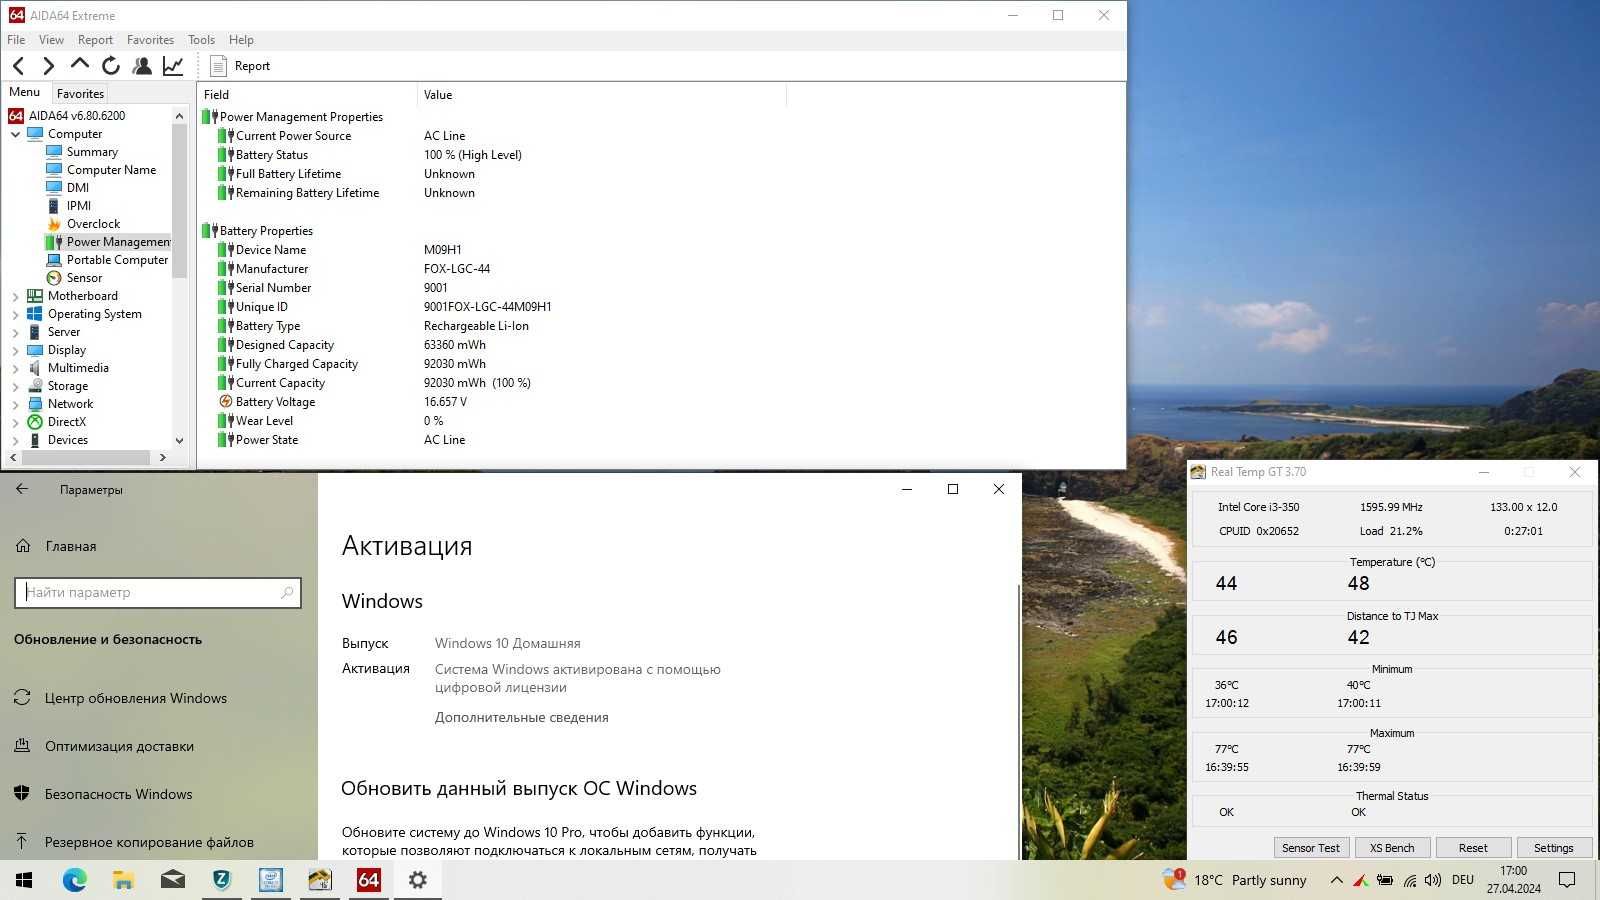This screenshot has height=900, width=1600.
Task: Open Безопасность Windows settings page
Action: point(118,794)
